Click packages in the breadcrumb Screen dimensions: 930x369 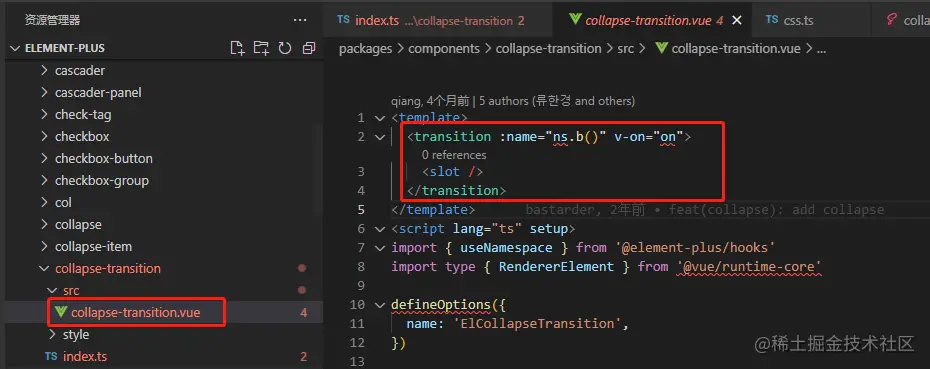pyautogui.click(x=365, y=49)
